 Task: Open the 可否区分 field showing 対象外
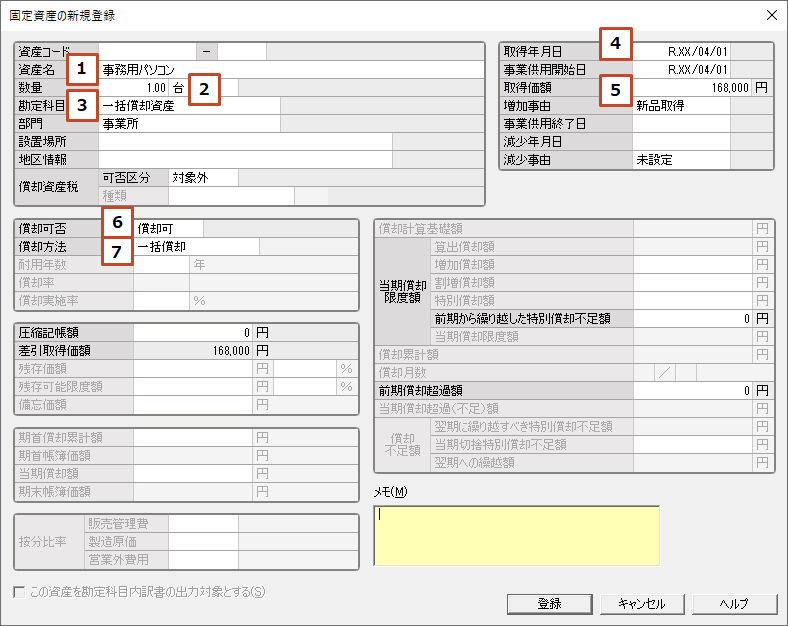[x=203, y=178]
